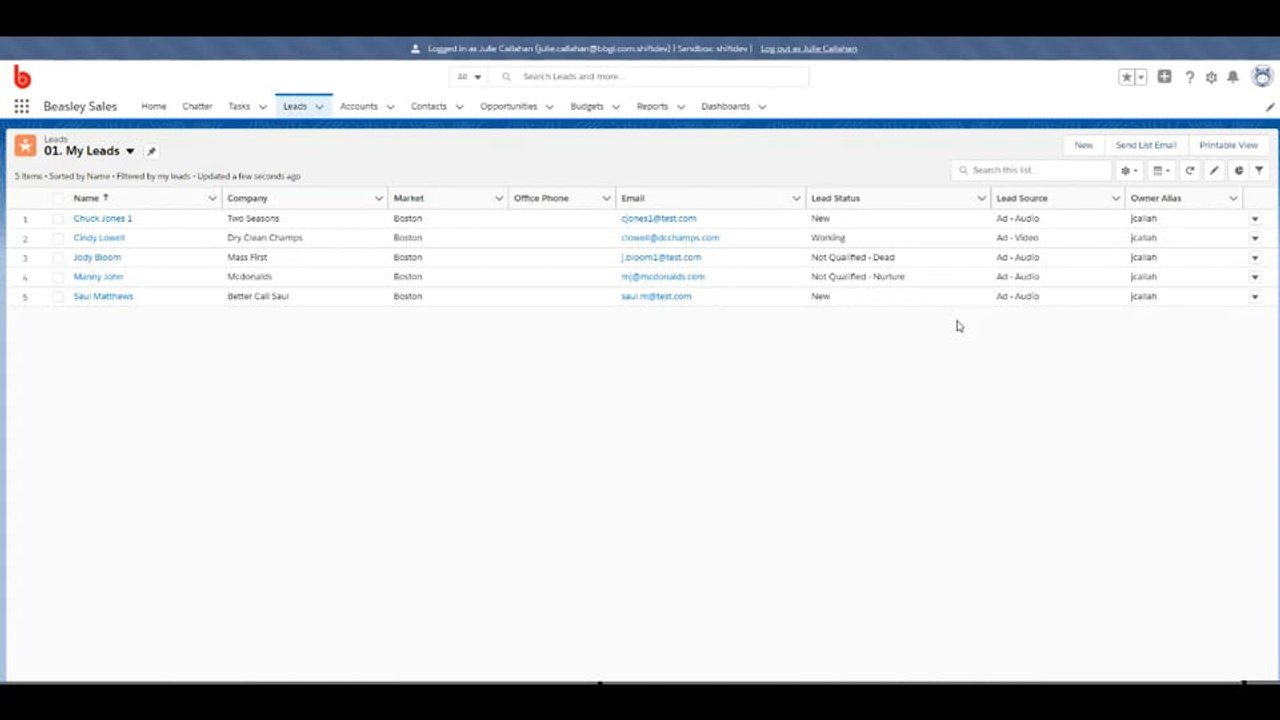Click the Leads object star icon

tap(25, 146)
